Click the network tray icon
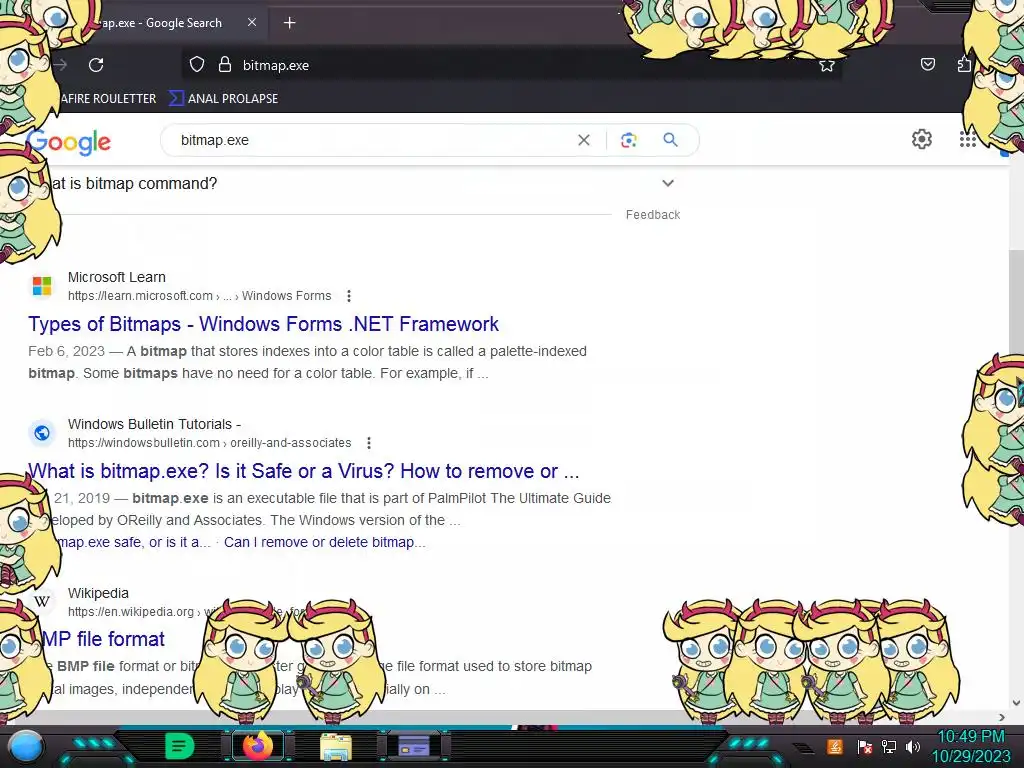Viewport: 1024px width, 768px height. click(889, 746)
